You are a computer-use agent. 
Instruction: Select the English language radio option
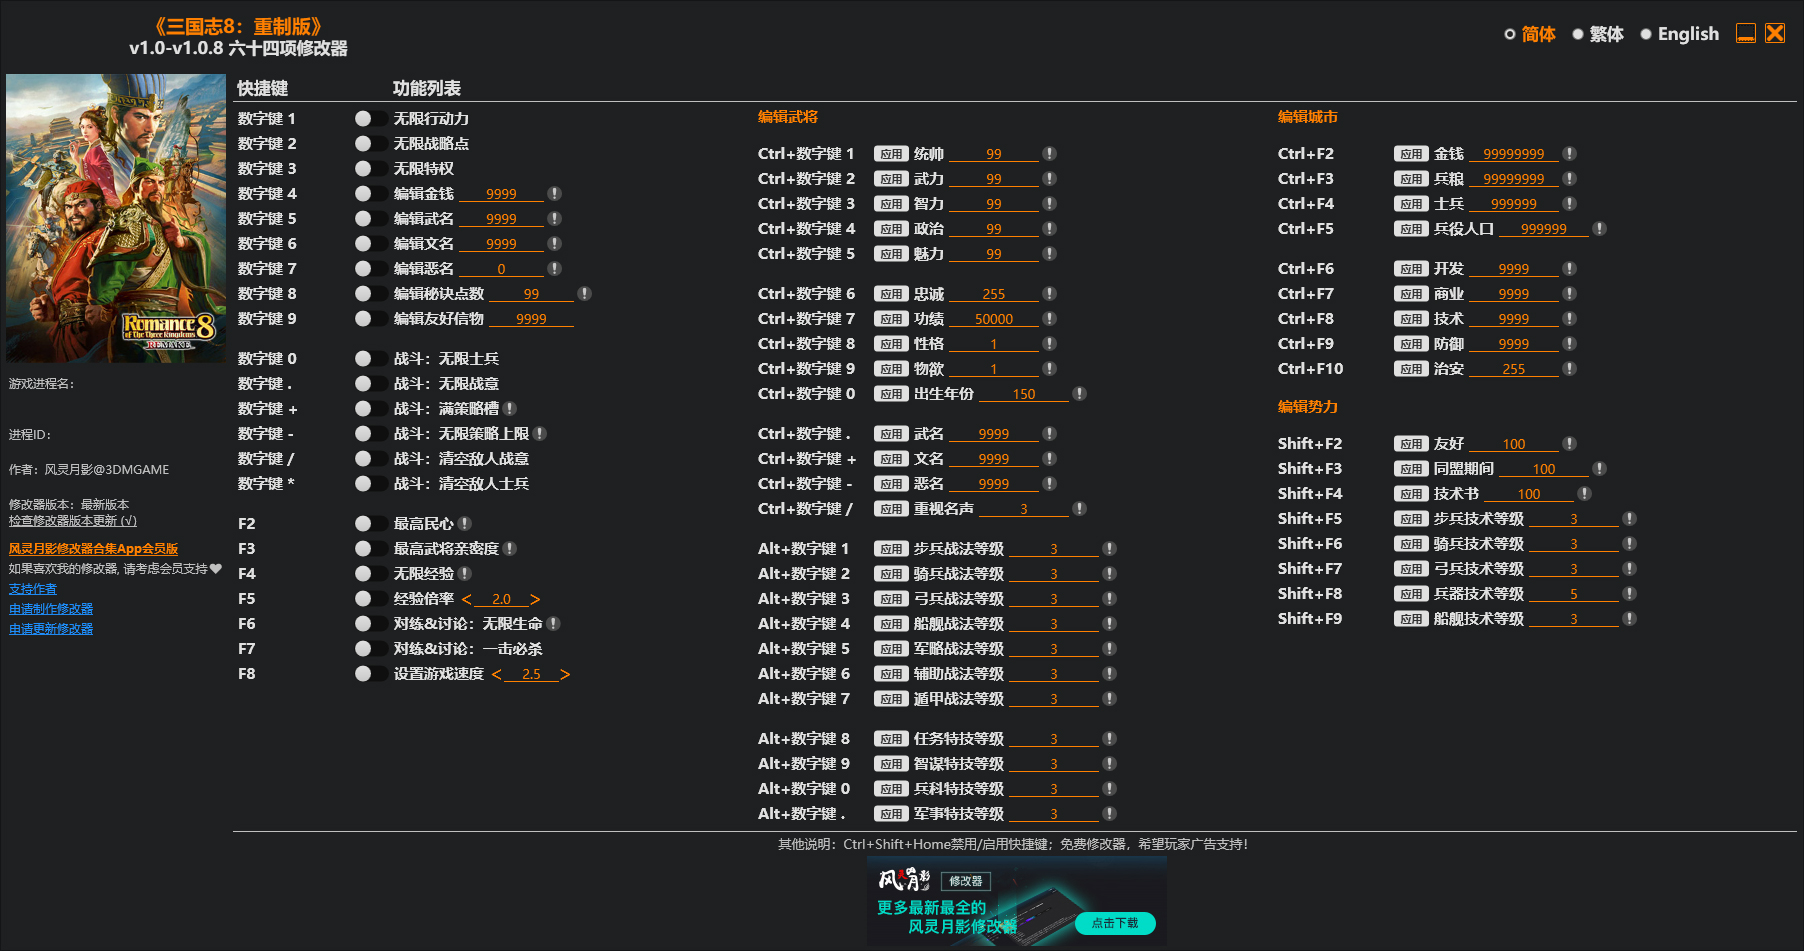[1680, 34]
